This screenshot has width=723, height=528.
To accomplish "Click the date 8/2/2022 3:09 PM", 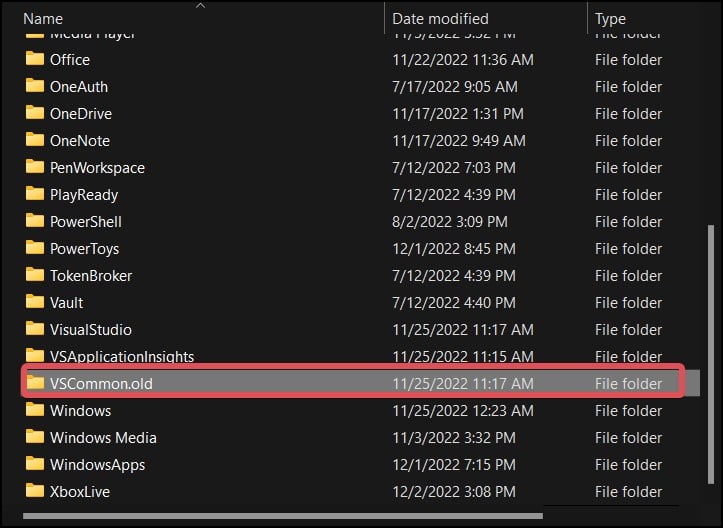I will pos(450,222).
